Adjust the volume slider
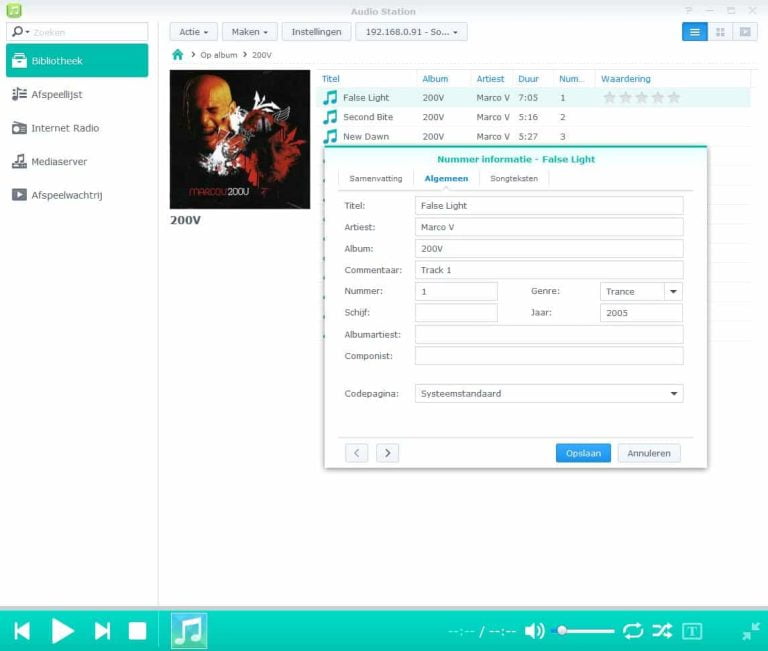This screenshot has height=651, width=768. coord(583,631)
